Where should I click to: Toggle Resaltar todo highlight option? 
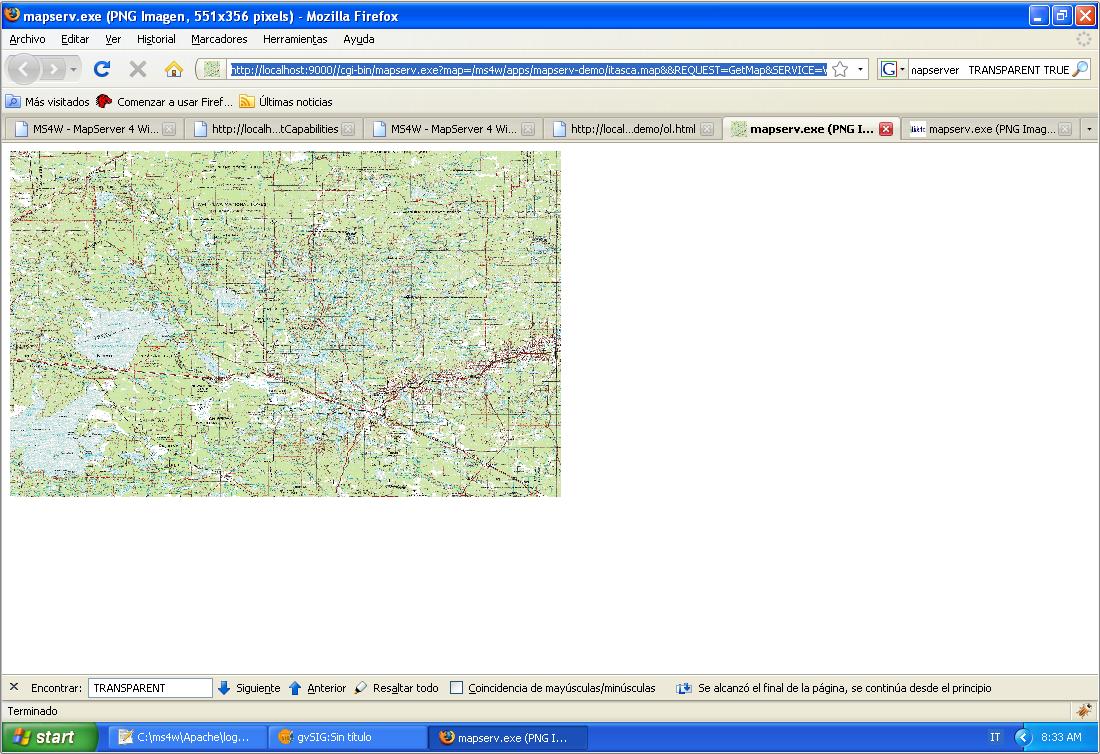pyautogui.click(x=396, y=688)
